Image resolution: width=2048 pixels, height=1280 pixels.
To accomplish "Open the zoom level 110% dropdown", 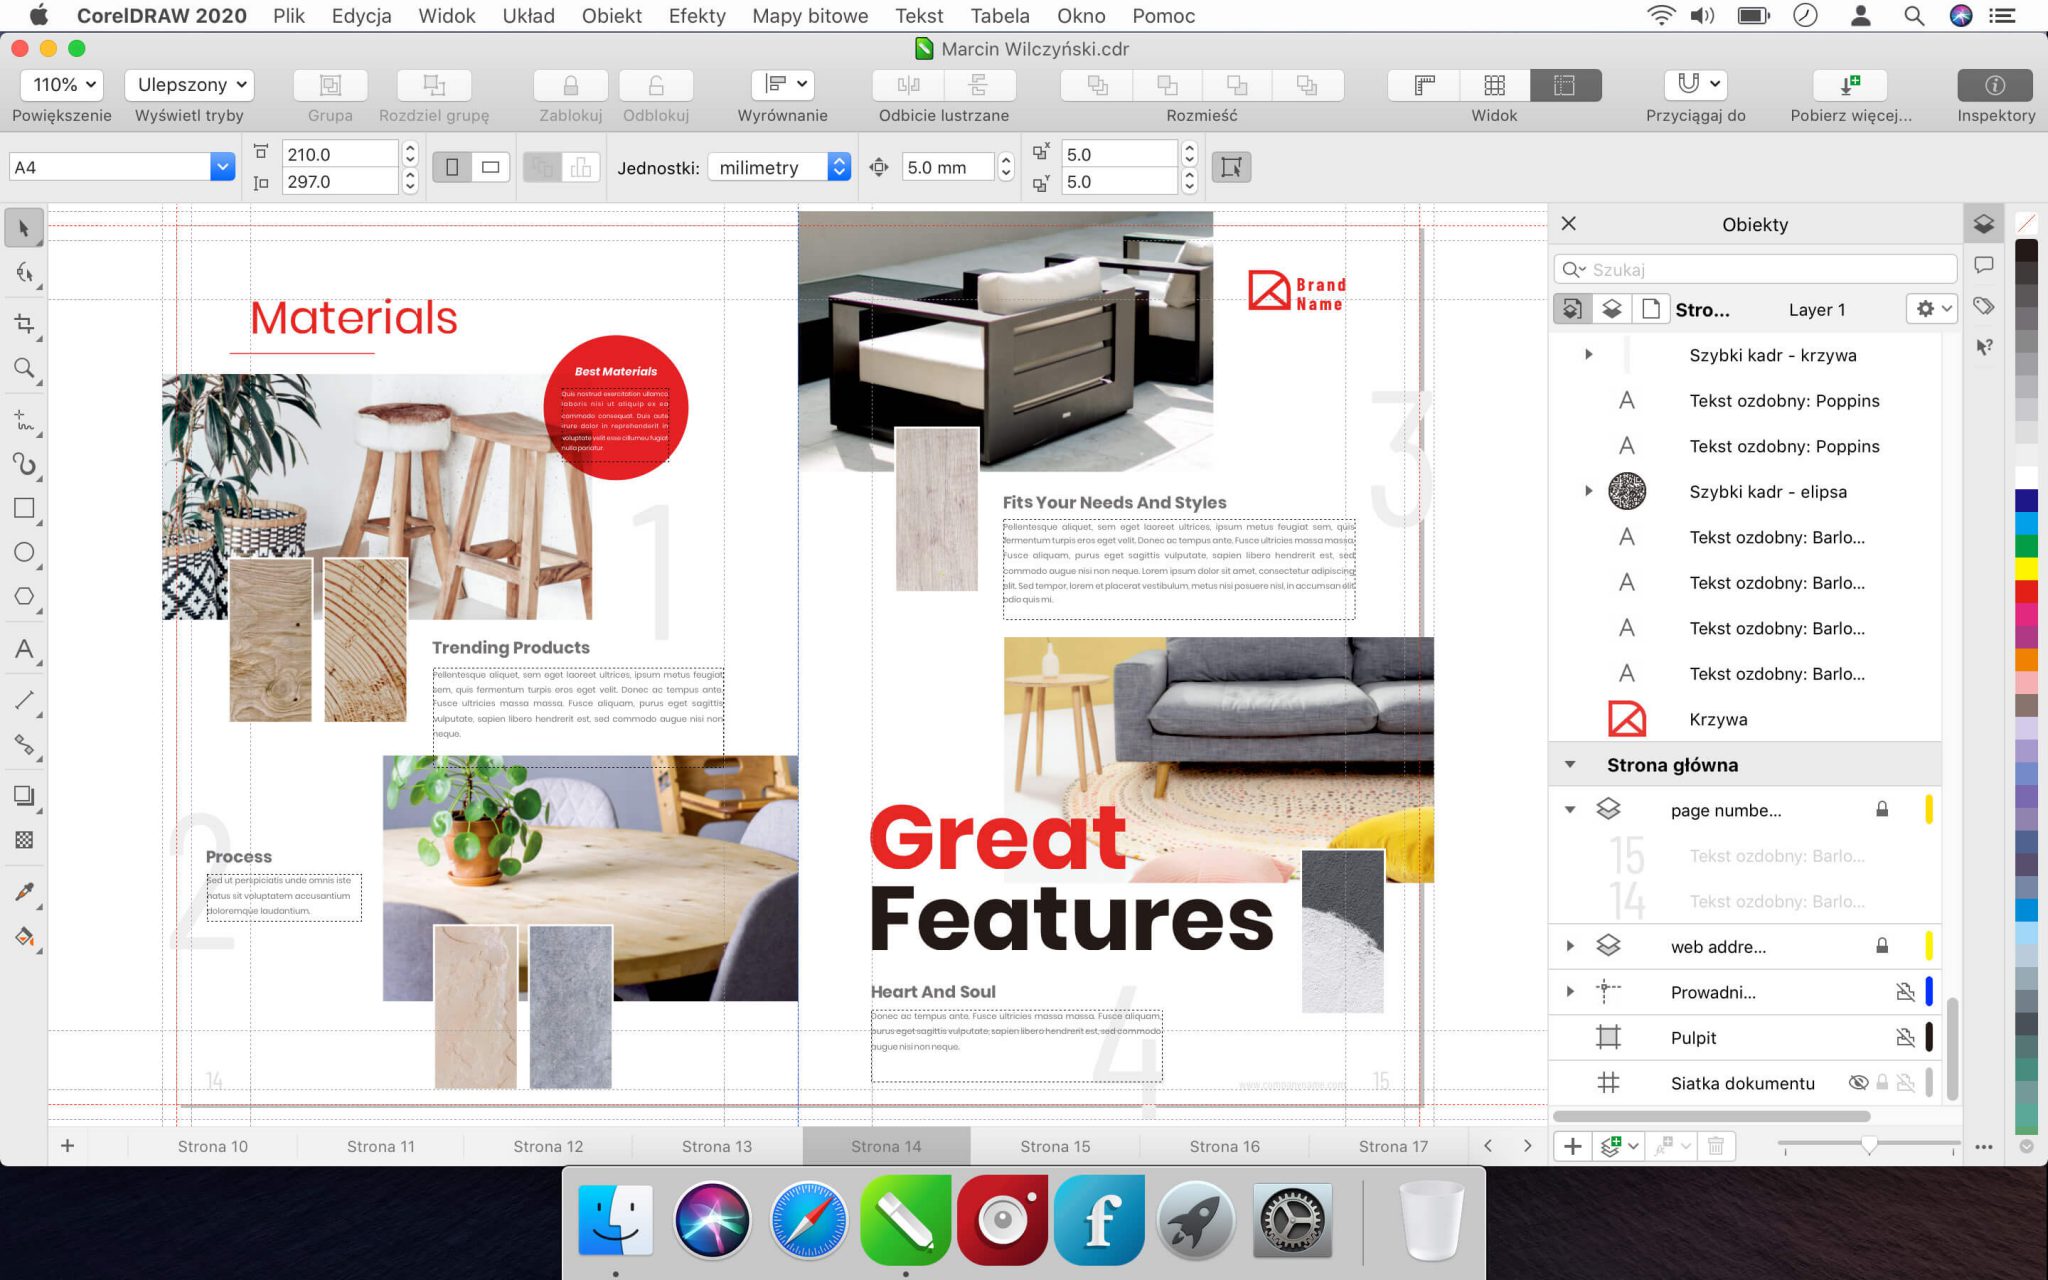I will 60,84.
